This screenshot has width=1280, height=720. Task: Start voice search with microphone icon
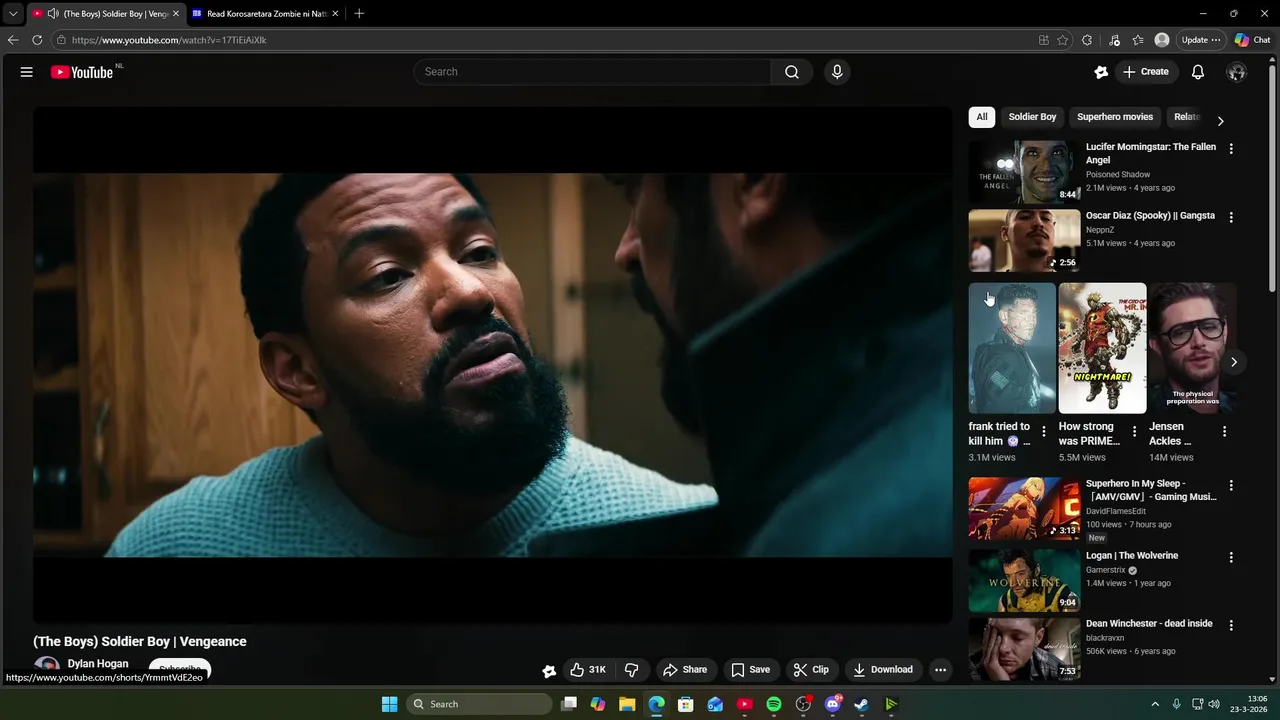click(837, 72)
